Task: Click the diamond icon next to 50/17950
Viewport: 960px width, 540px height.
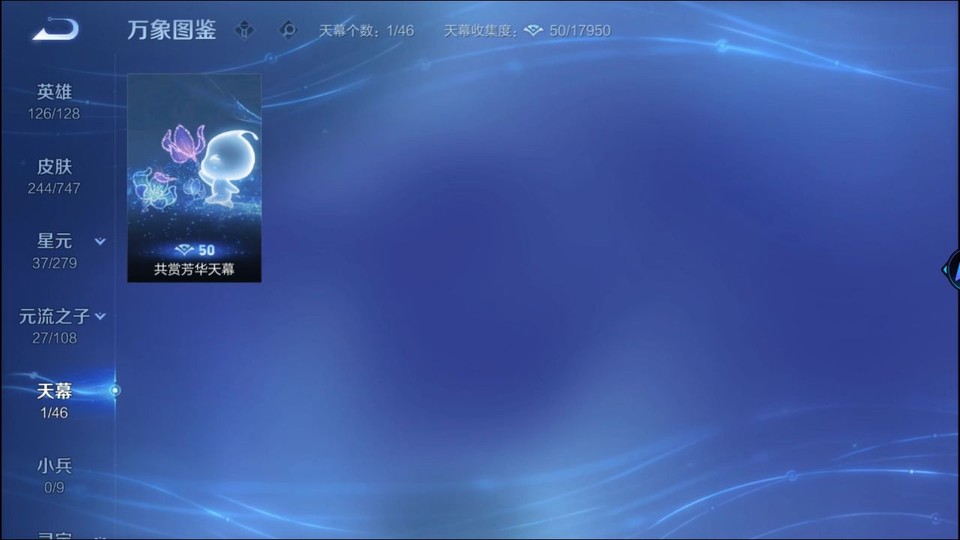Action: point(533,31)
